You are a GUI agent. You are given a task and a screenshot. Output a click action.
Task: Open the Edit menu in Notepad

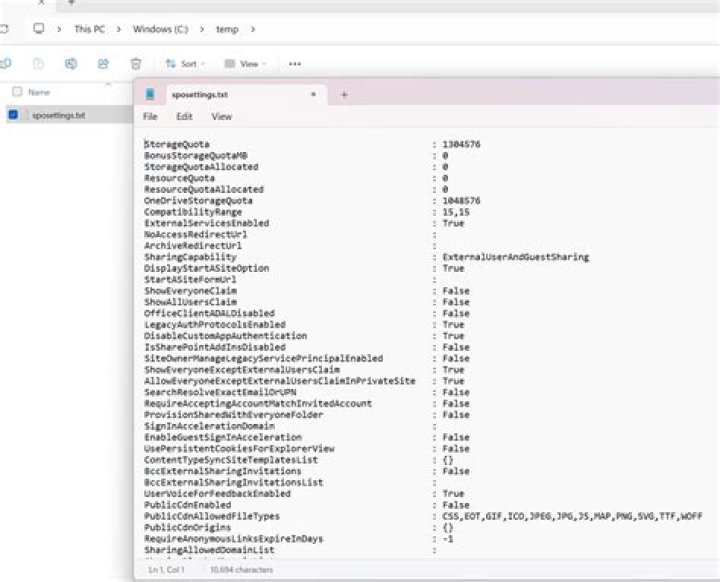pyautogui.click(x=184, y=116)
